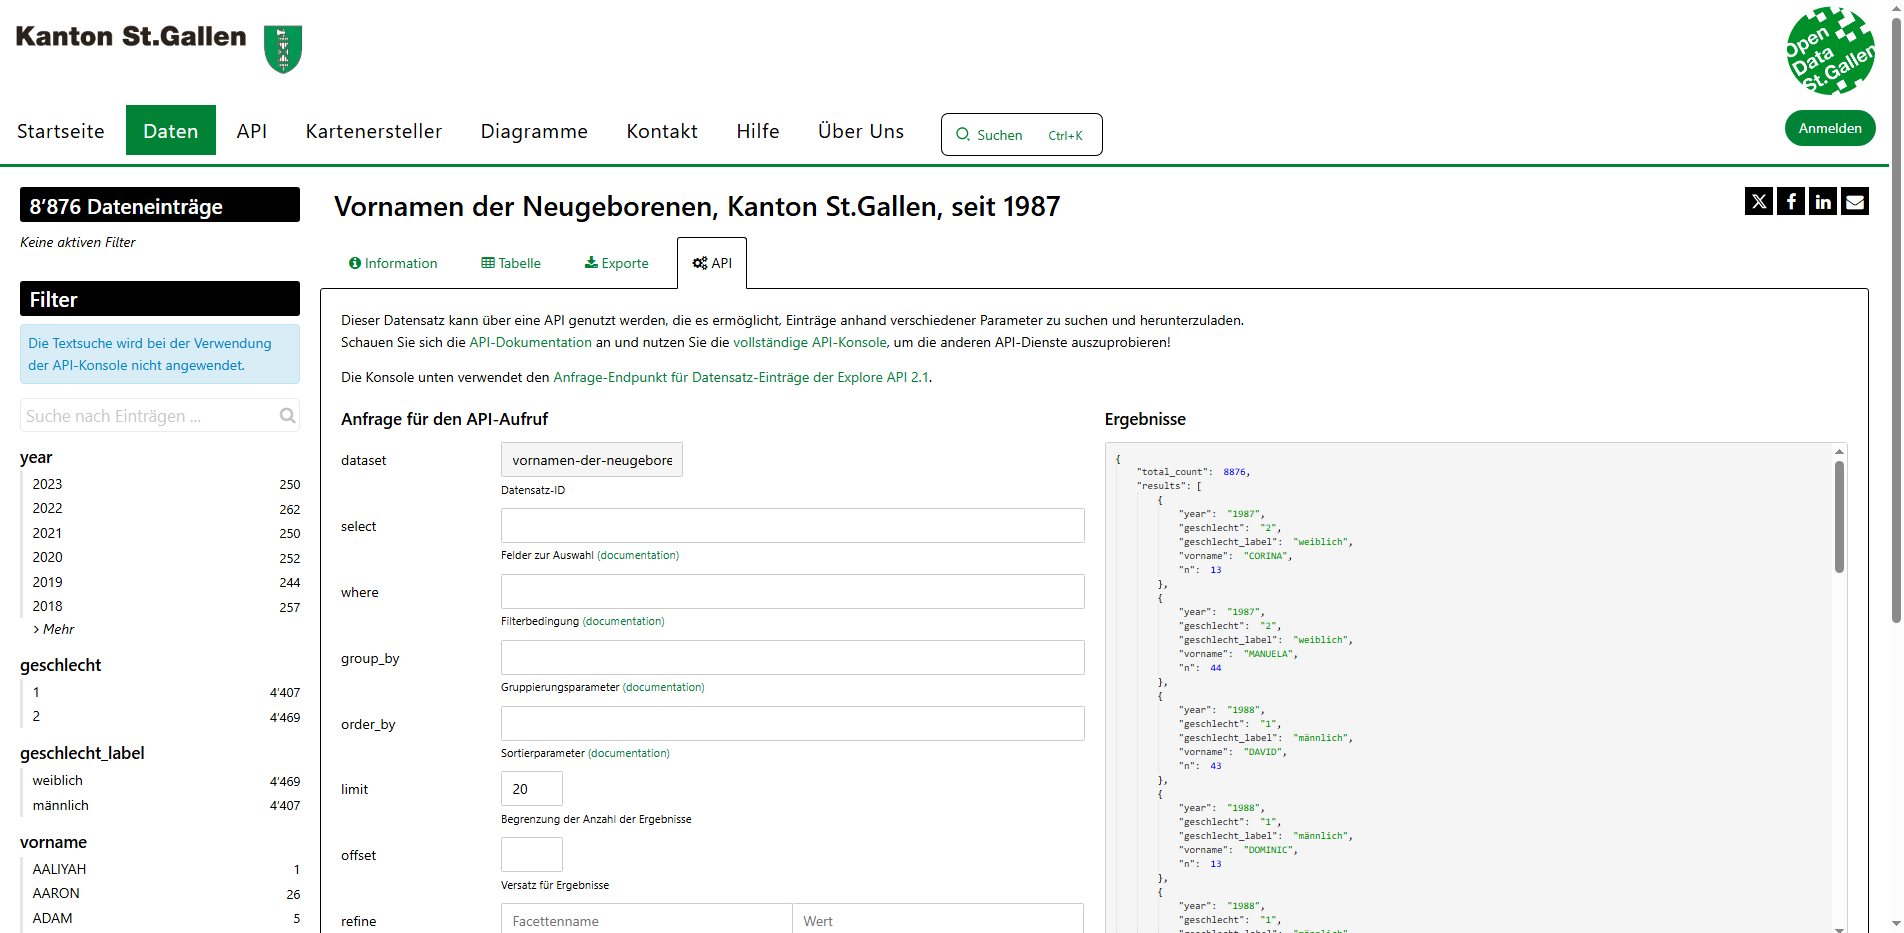The height and width of the screenshot is (933, 1904).
Task: Edit the limit value of 20
Action: (x=531, y=788)
